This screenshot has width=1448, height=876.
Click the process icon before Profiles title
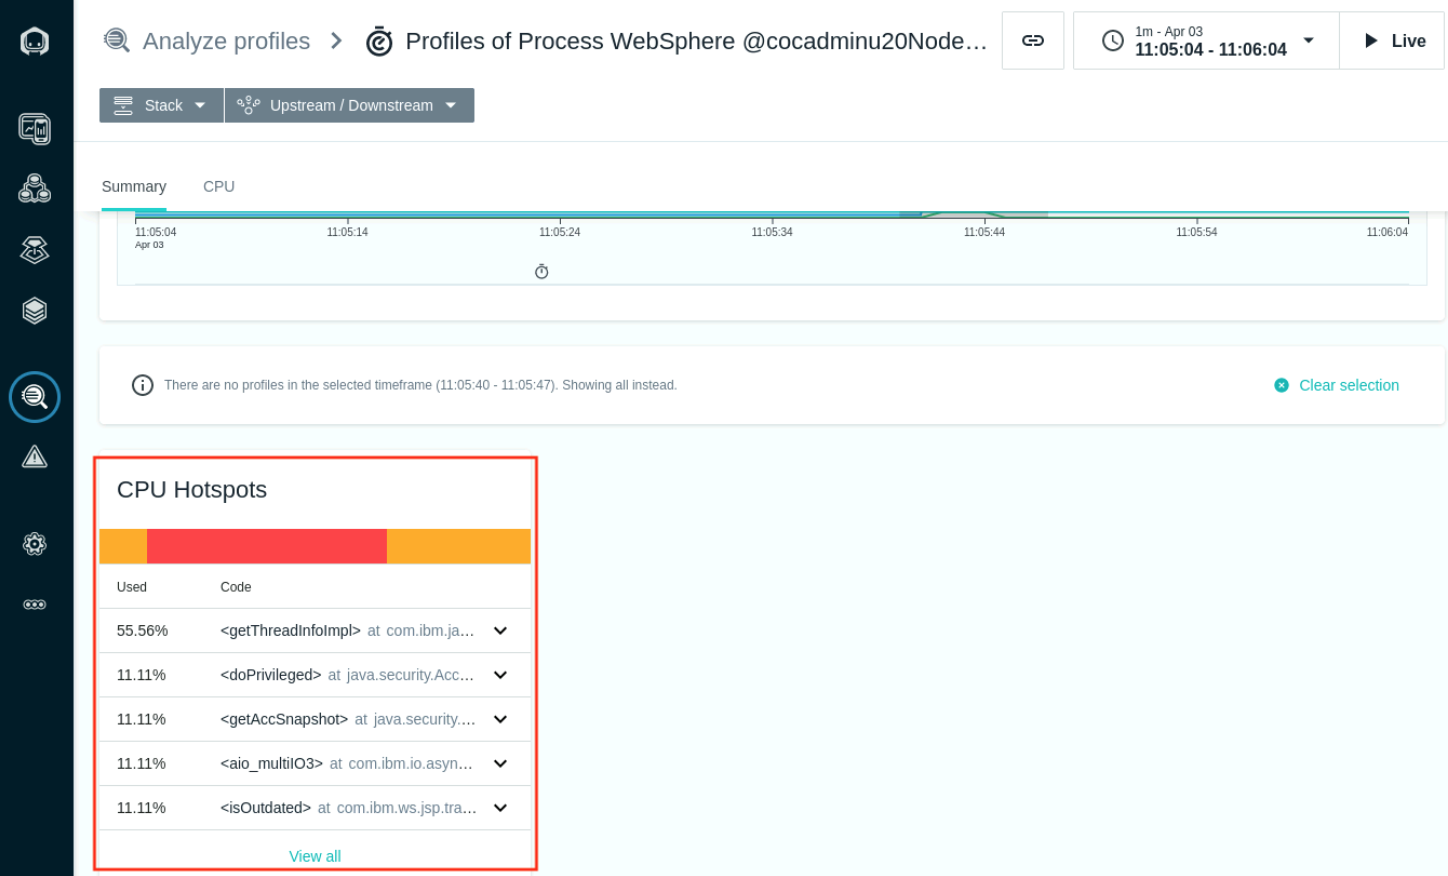click(x=379, y=42)
